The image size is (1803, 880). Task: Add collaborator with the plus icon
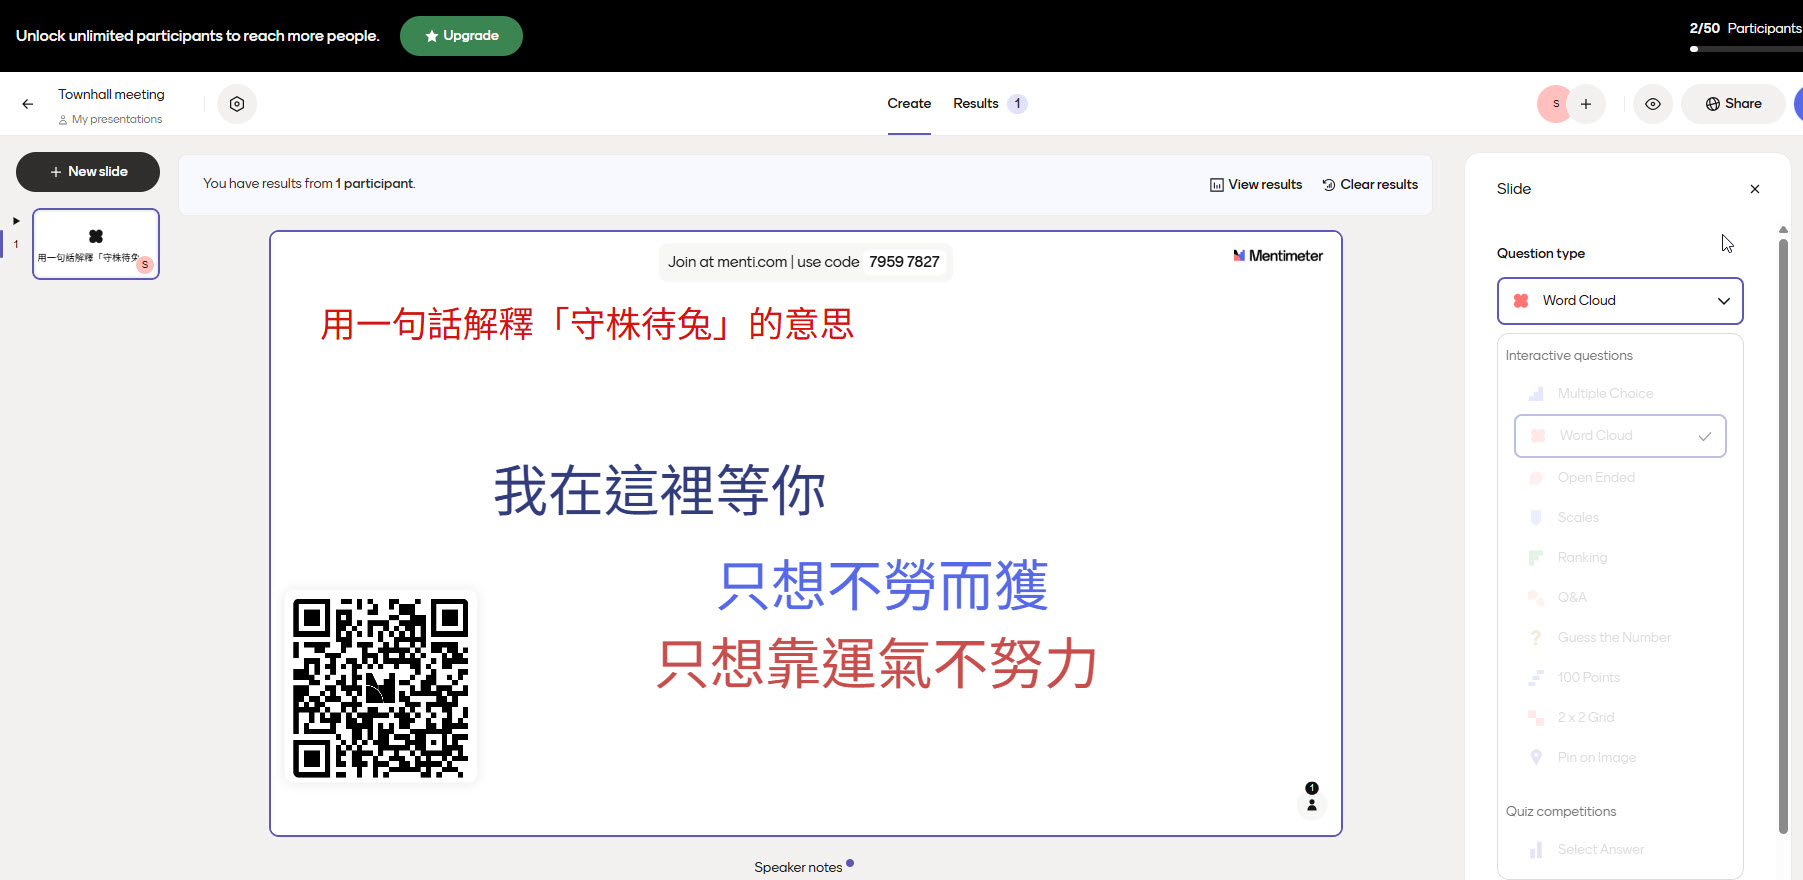coord(1586,104)
